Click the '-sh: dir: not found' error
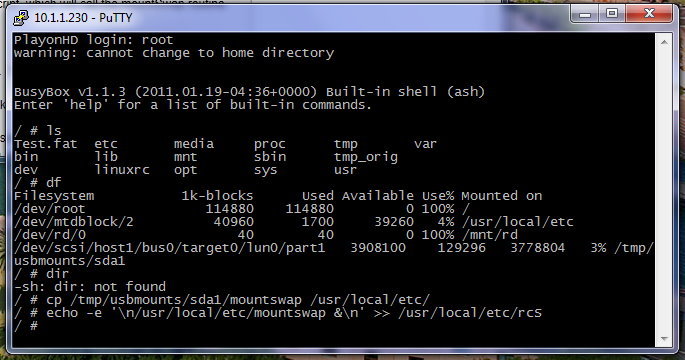The height and width of the screenshot is (360, 685). click(x=90, y=287)
